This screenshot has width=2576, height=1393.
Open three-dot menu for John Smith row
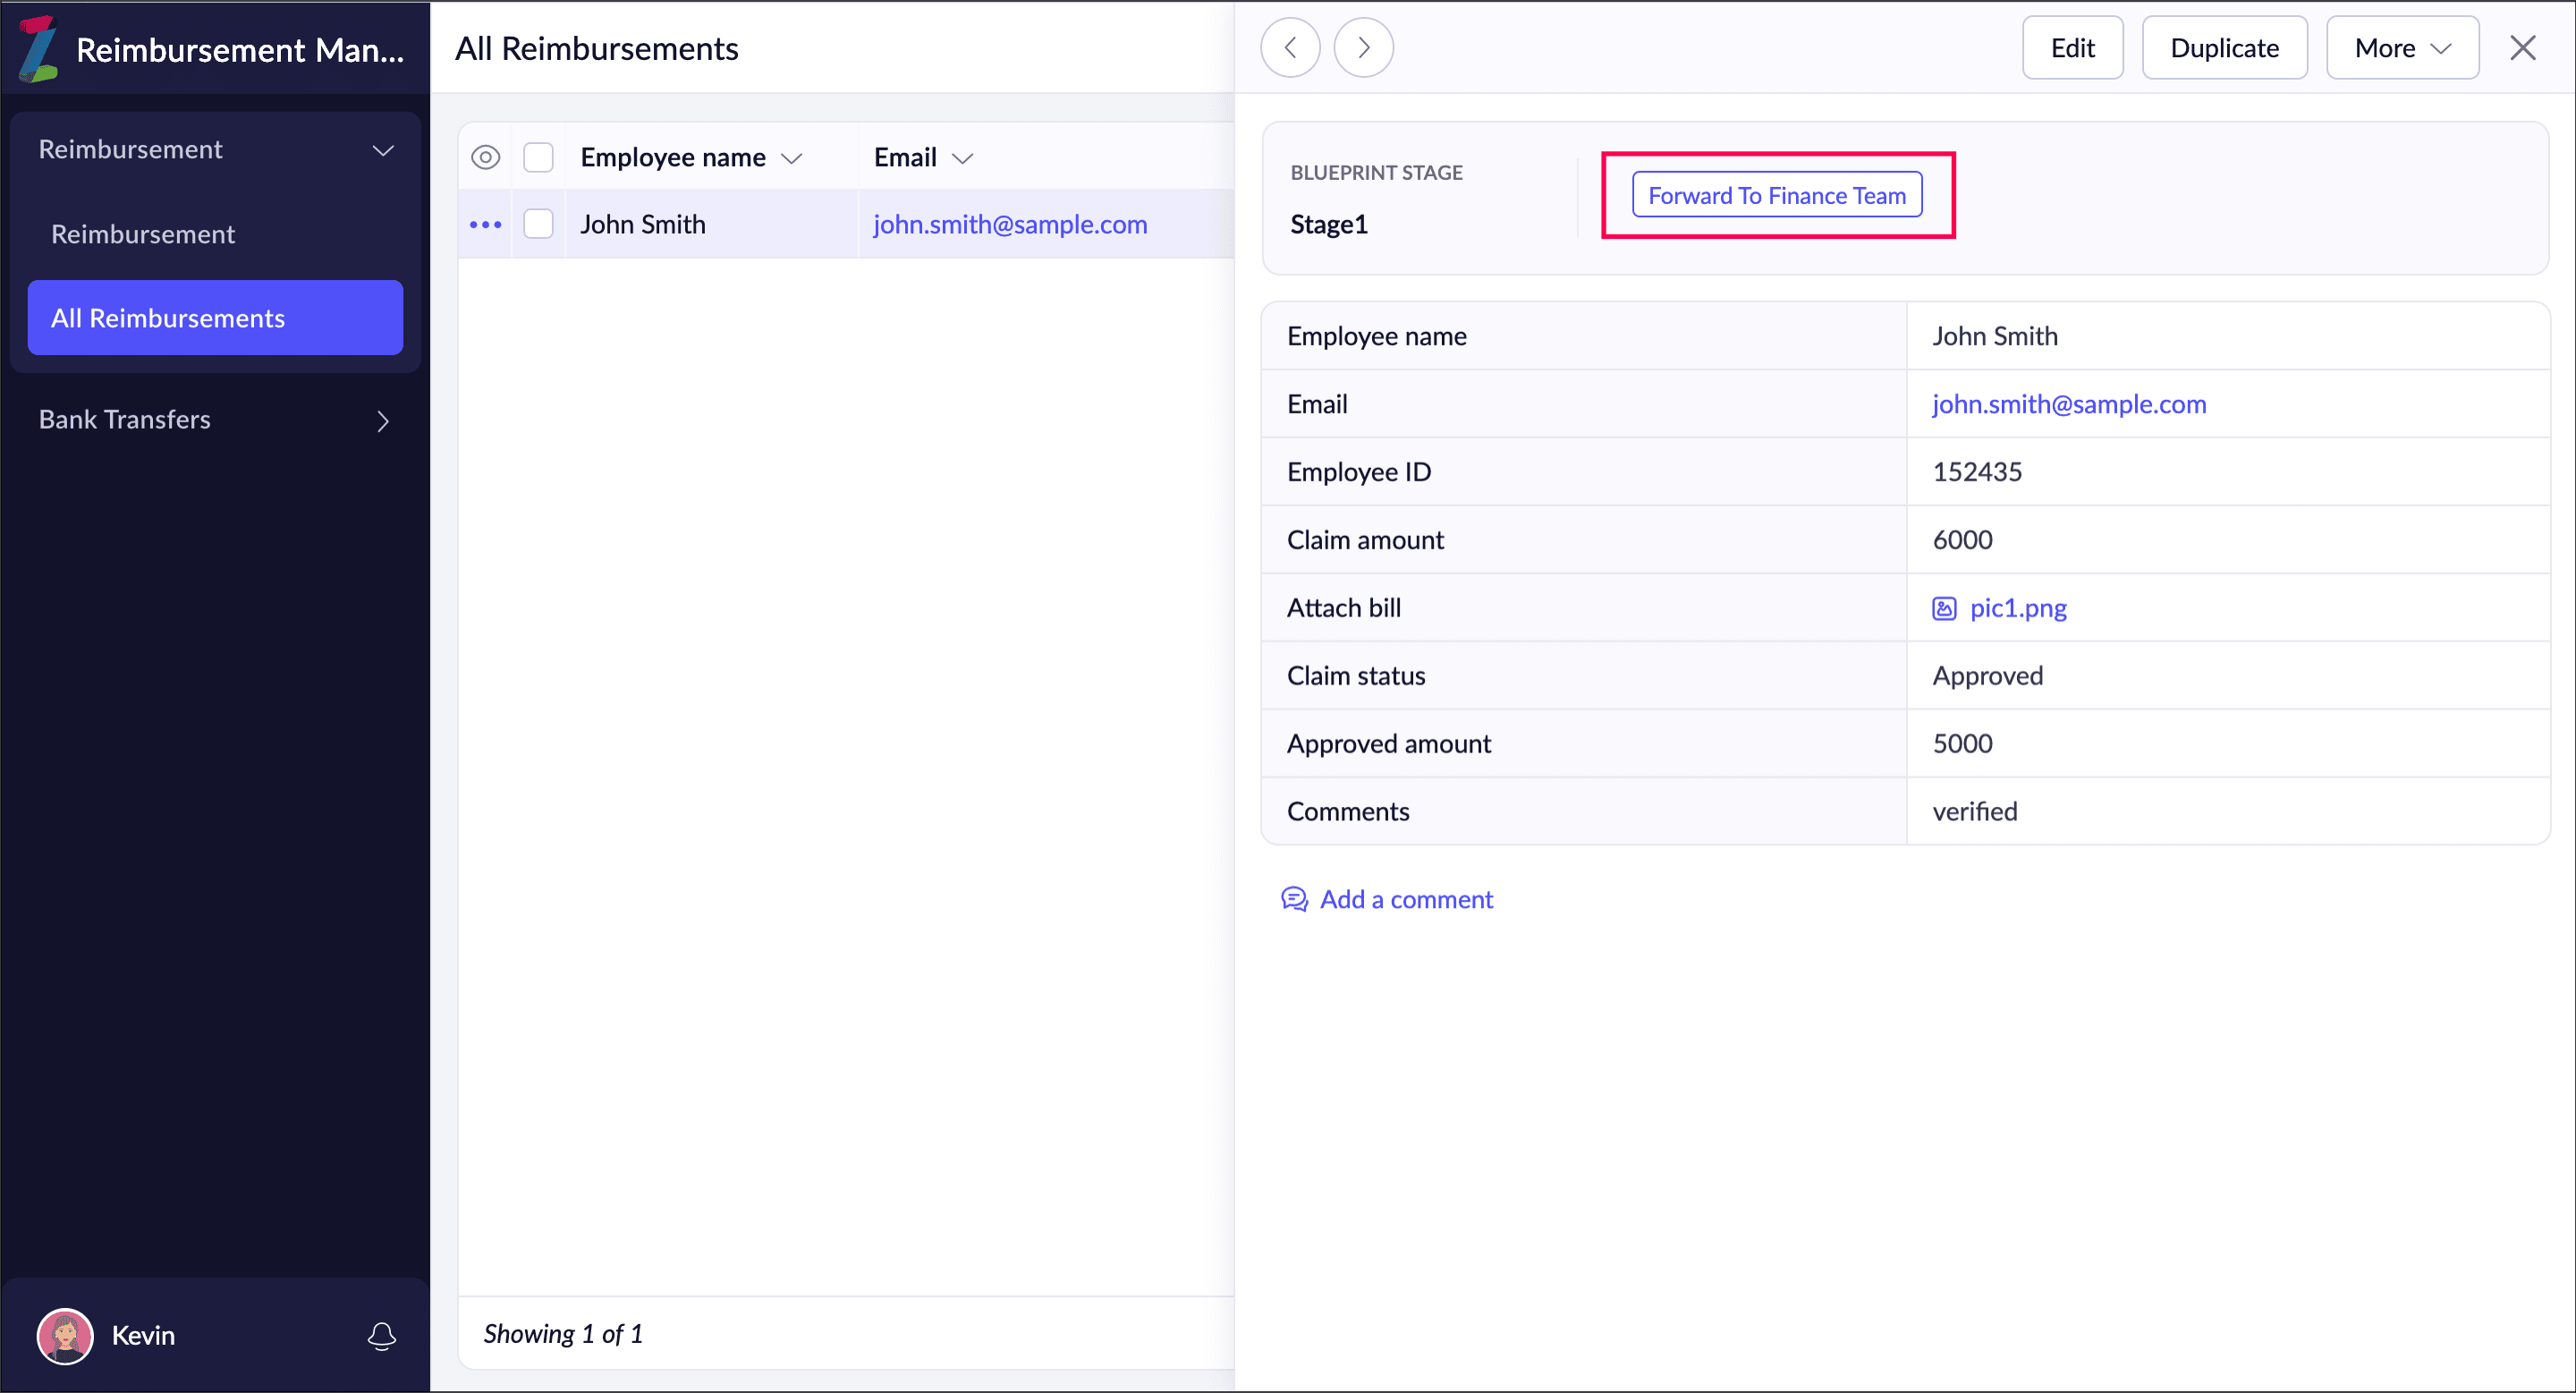(486, 225)
